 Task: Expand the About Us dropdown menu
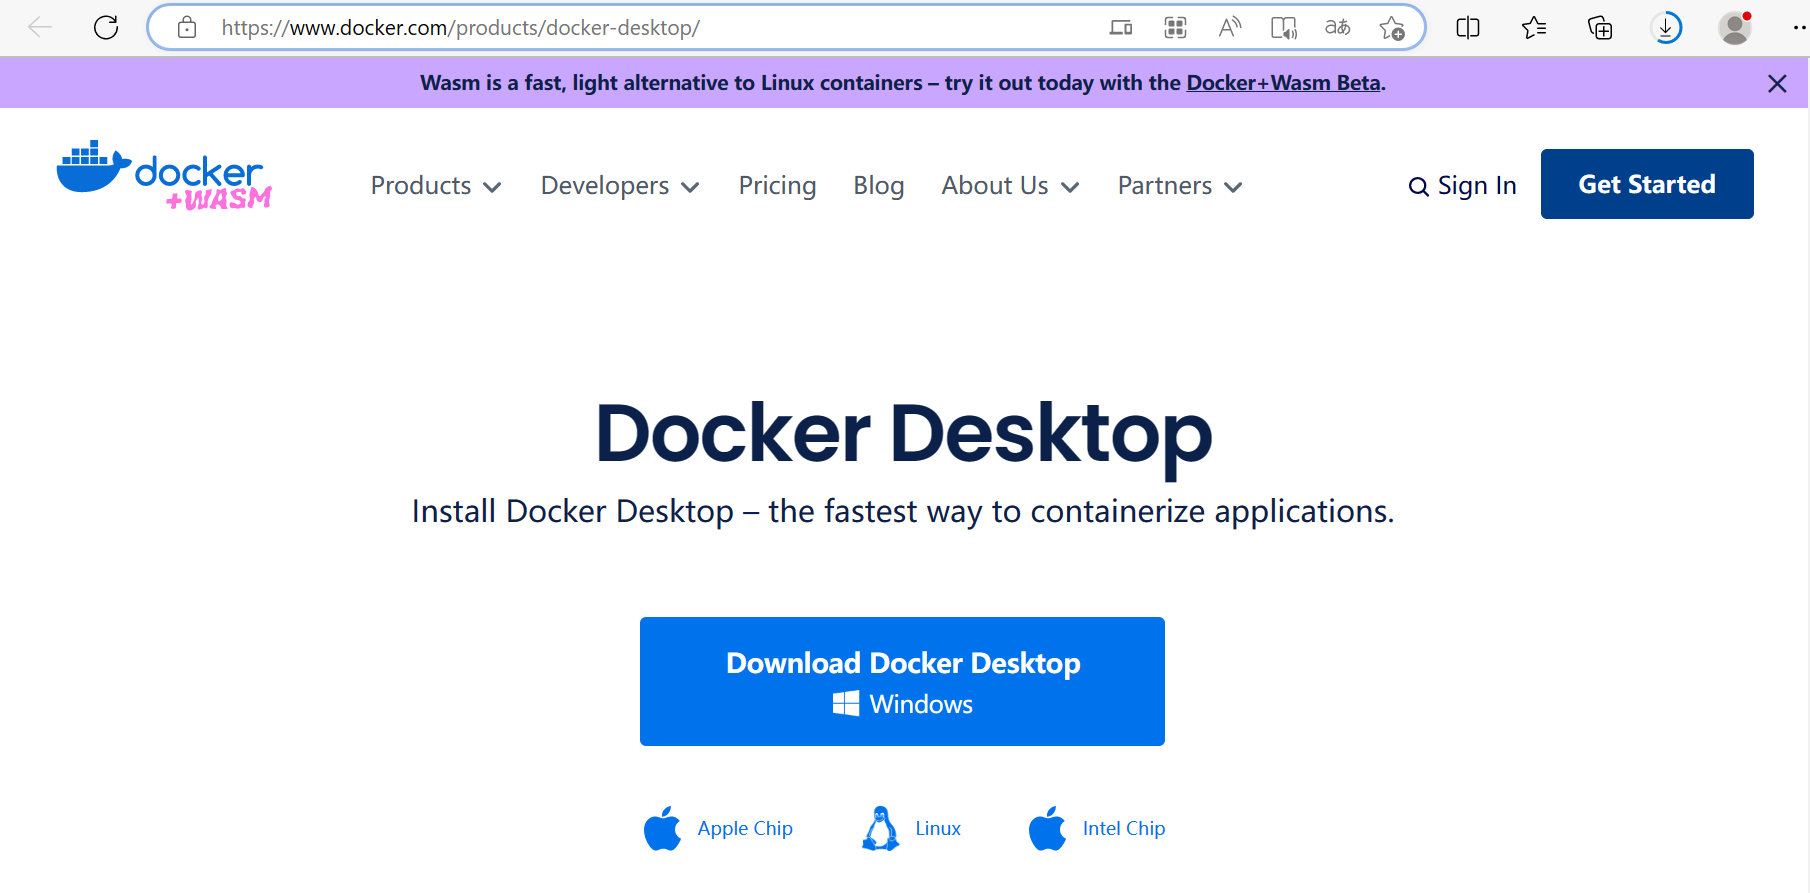coord(1010,186)
